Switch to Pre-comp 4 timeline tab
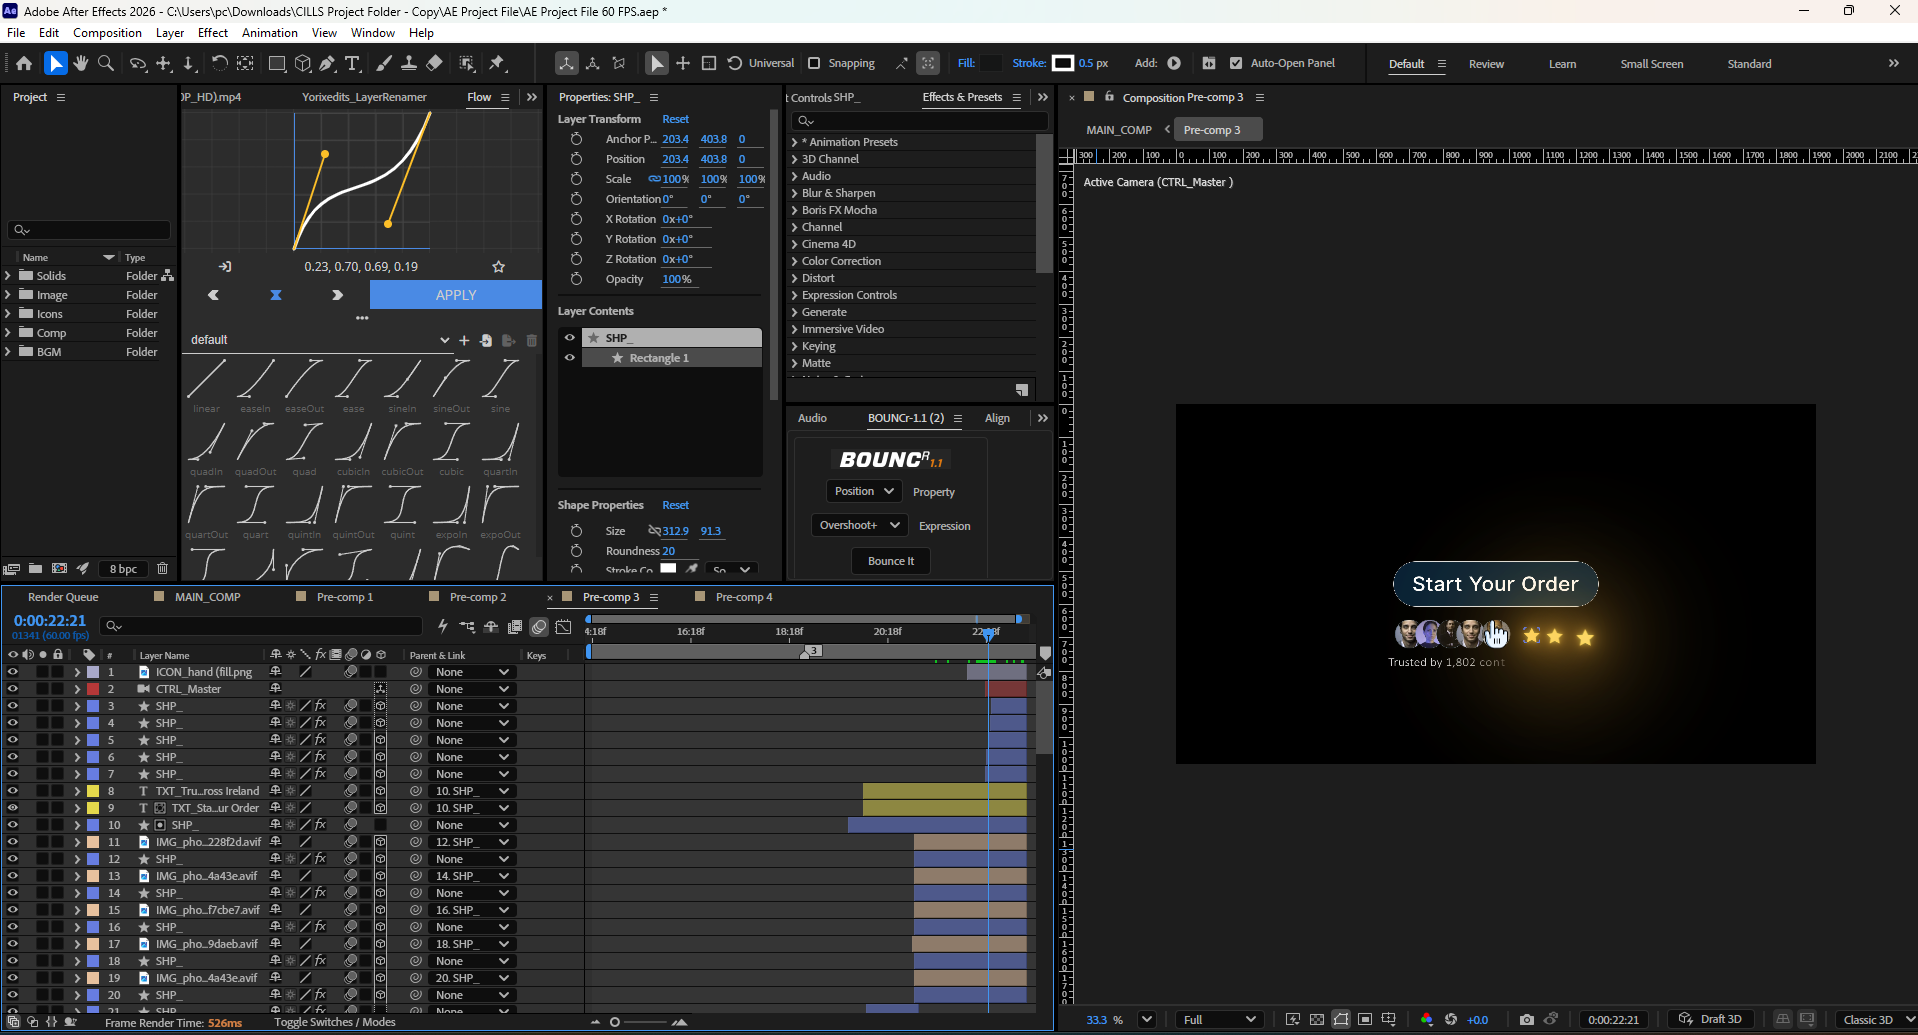 pos(744,597)
